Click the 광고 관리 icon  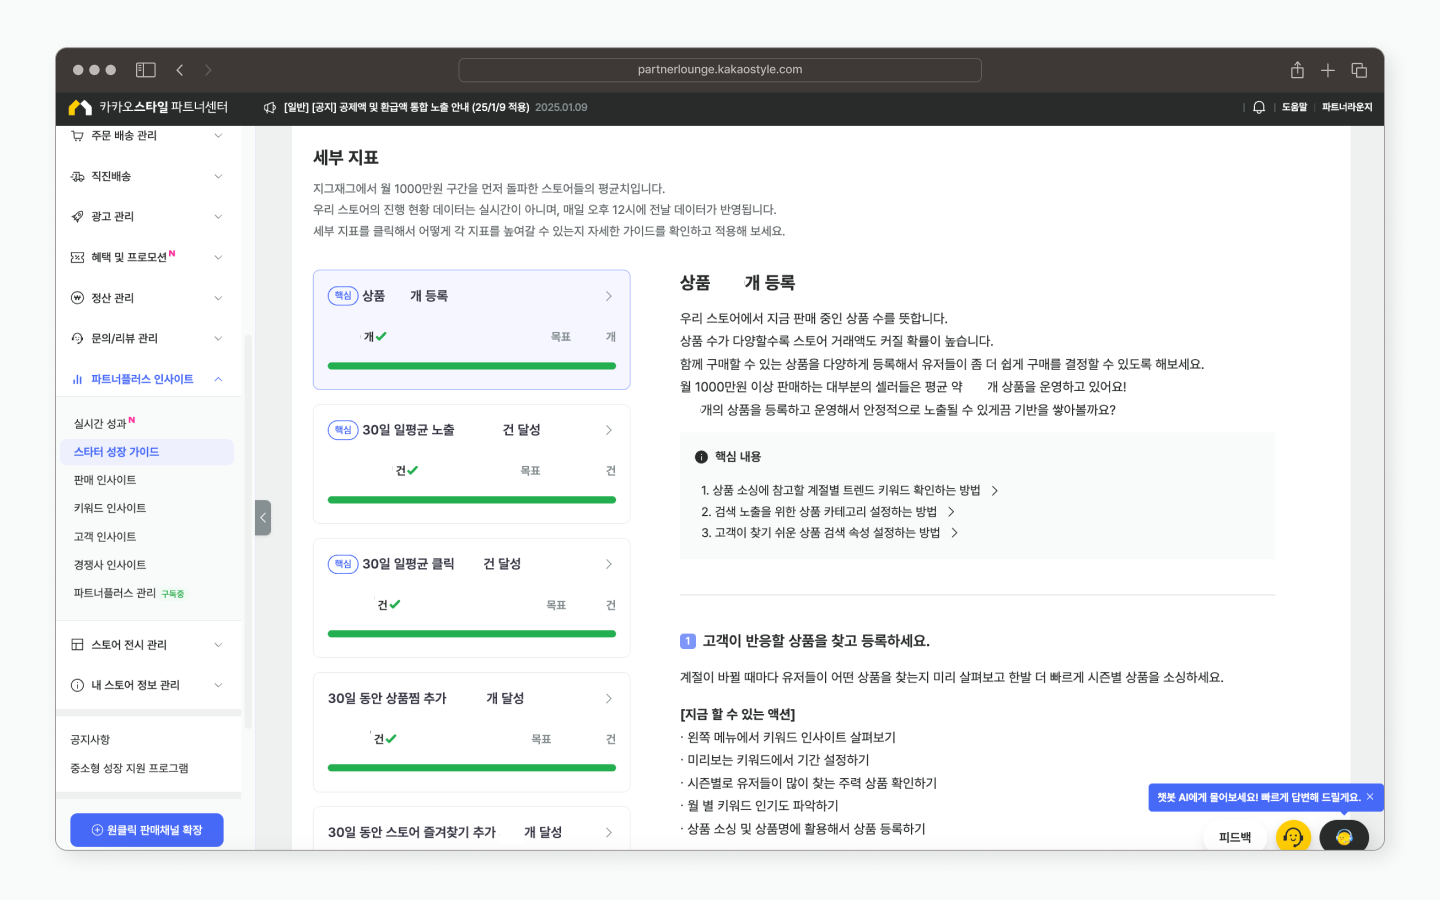(77, 217)
